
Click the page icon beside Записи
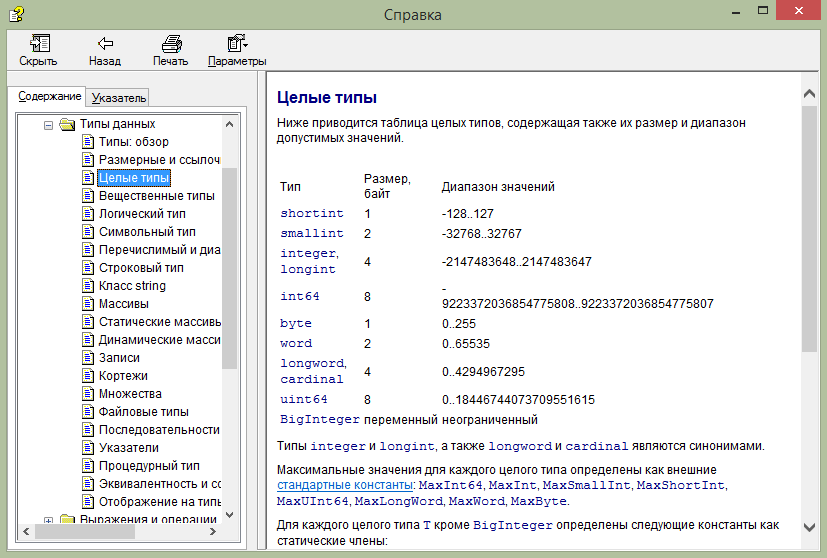point(88,358)
